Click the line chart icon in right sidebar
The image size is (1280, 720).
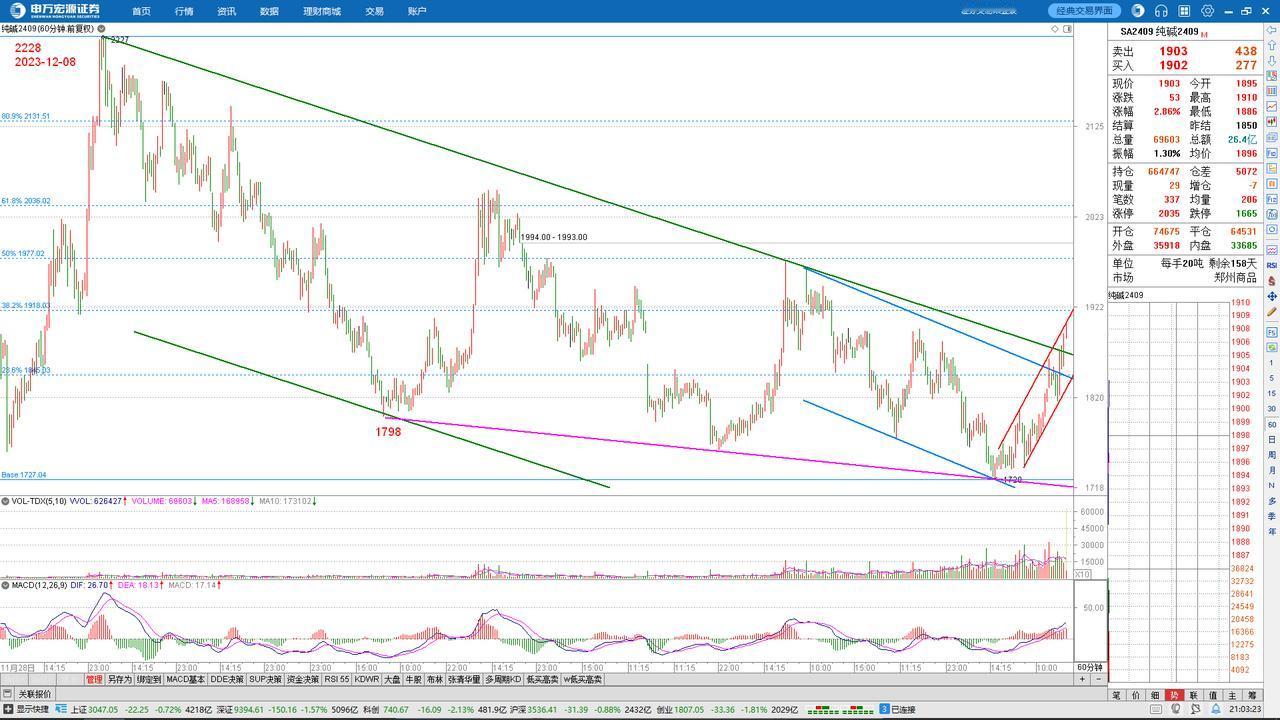(1271, 107)
